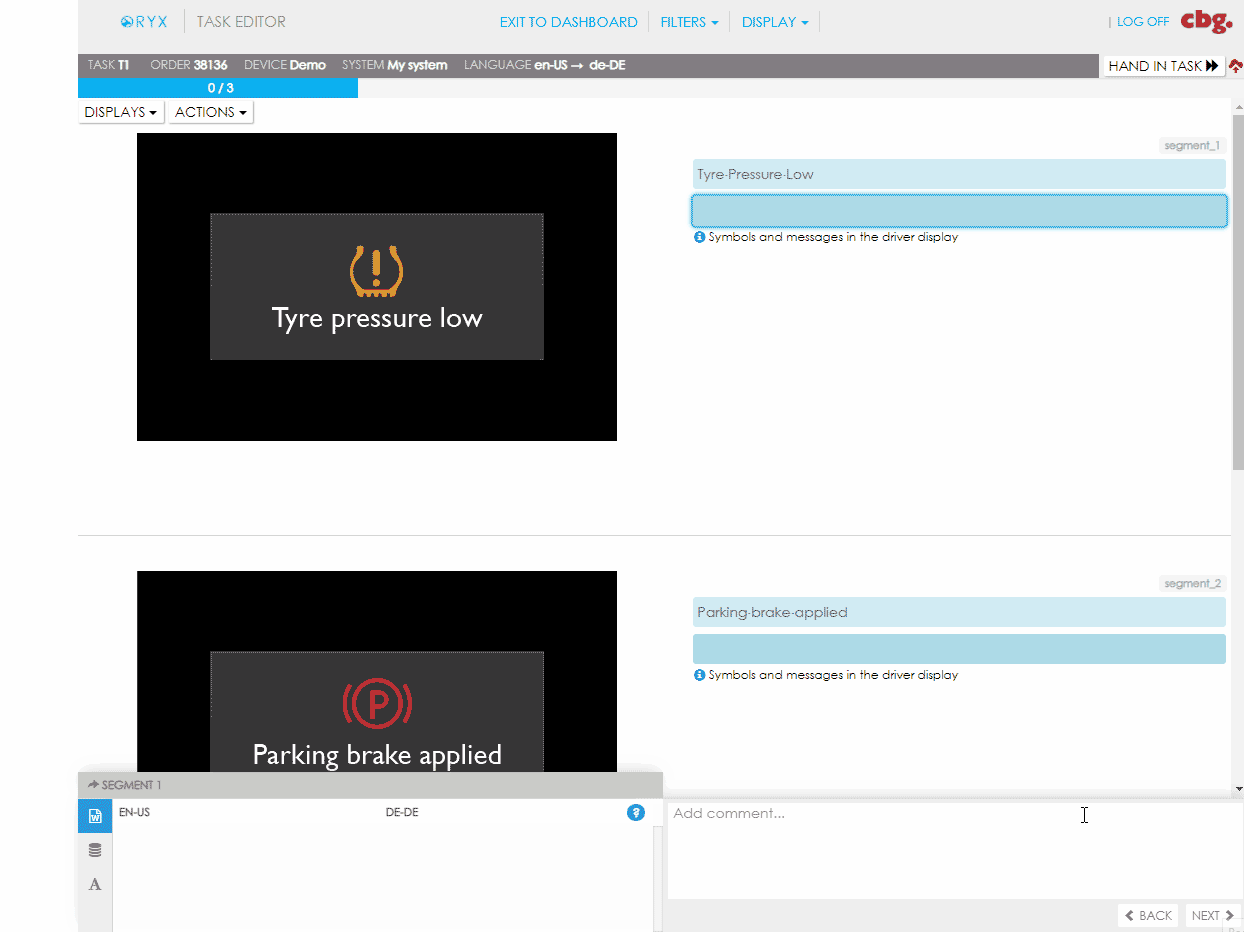1244x932 pixels.
Task: Click 'ORDER 38136' in the info bar
Action: click(189, 65)
